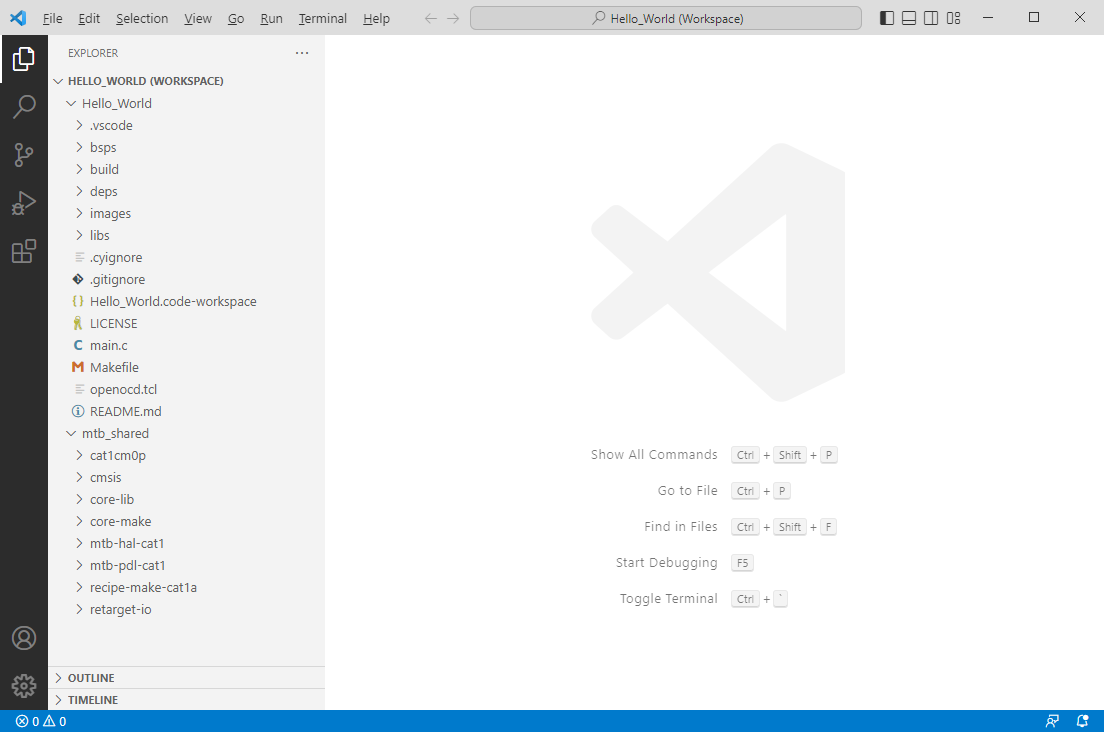
Task: Toggle bottom panel layout icon
Action: point(909,18)
